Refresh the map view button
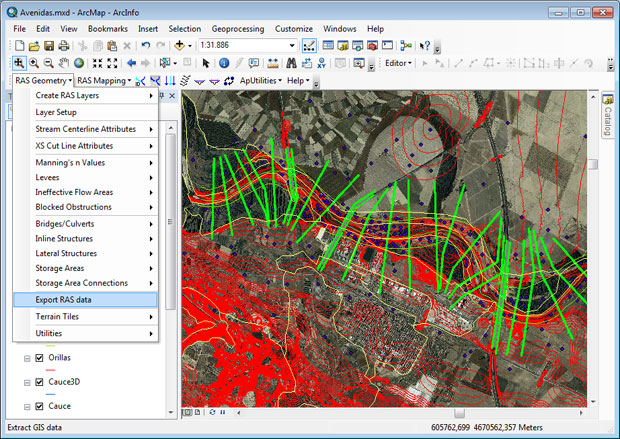 tap(212, 413)
